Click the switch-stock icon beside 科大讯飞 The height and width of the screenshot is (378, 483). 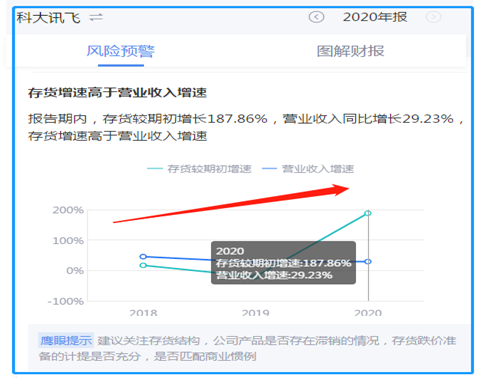pyautogui.click(x=96, y=17)
